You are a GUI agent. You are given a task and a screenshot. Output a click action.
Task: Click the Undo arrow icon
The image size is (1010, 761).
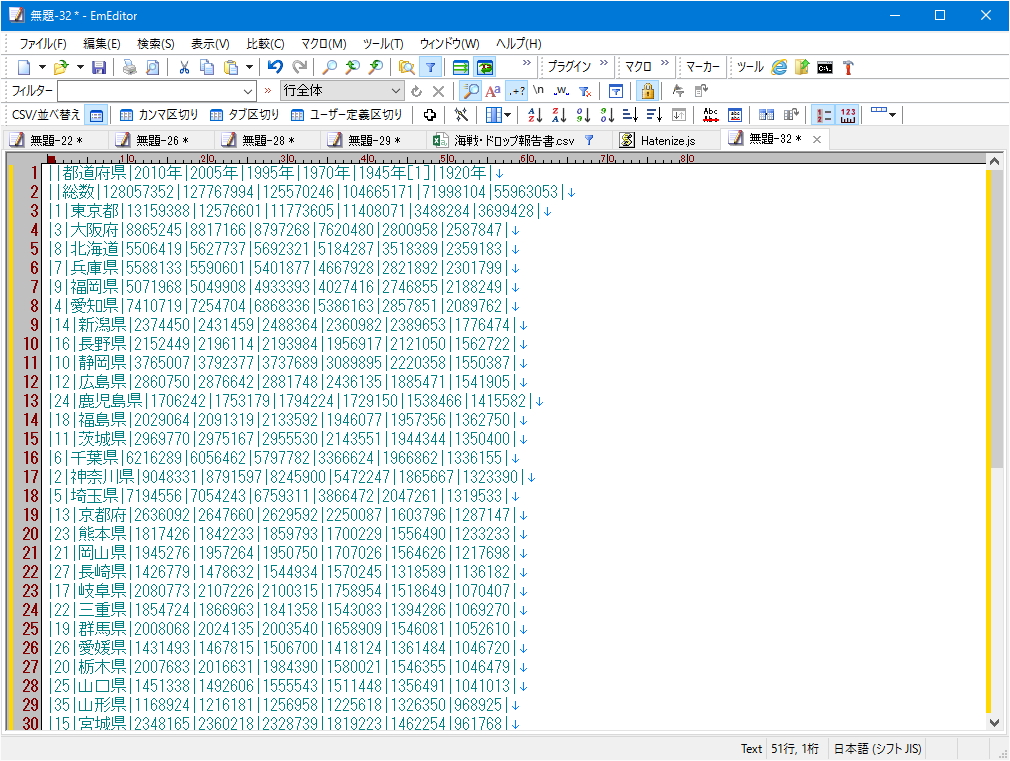coord(276,67)
